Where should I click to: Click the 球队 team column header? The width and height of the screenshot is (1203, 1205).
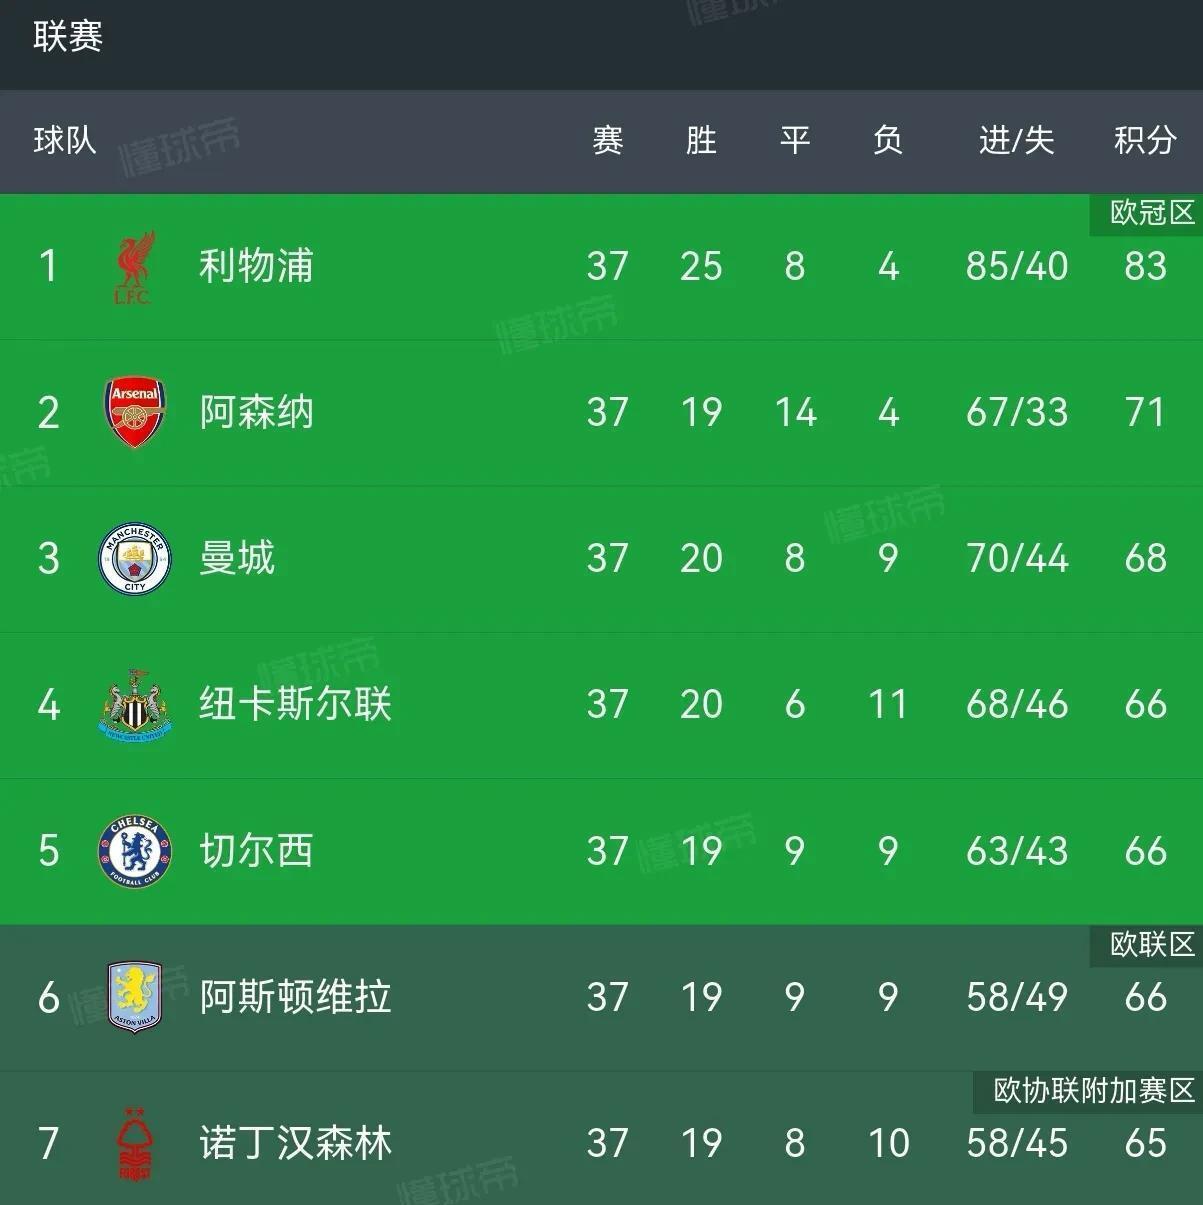click(x=65, y=140)
